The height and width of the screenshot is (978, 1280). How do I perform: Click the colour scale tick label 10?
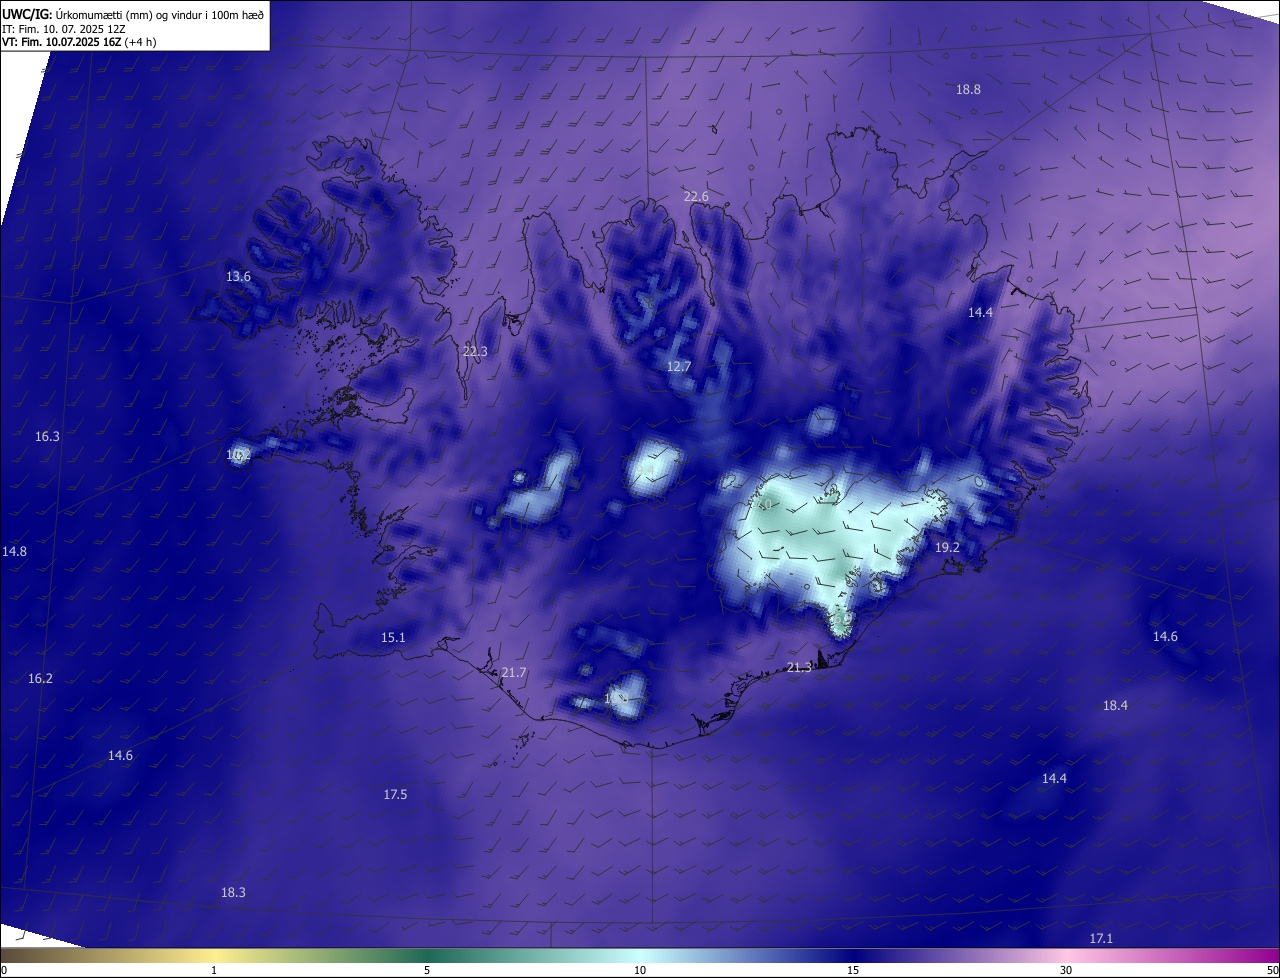point(640,970)
